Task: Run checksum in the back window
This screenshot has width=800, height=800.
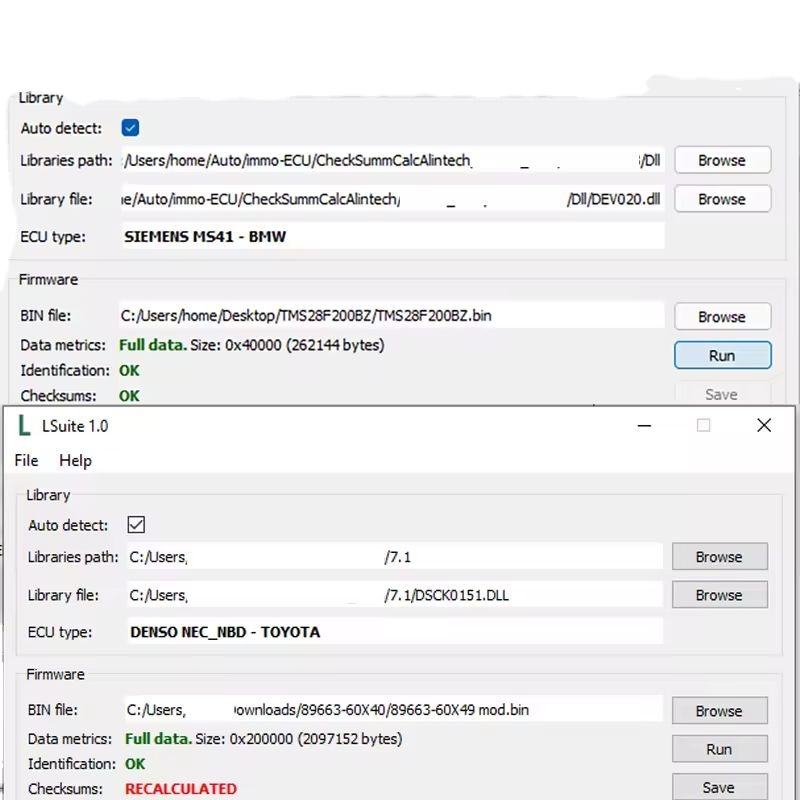Action: coord(722,355)
